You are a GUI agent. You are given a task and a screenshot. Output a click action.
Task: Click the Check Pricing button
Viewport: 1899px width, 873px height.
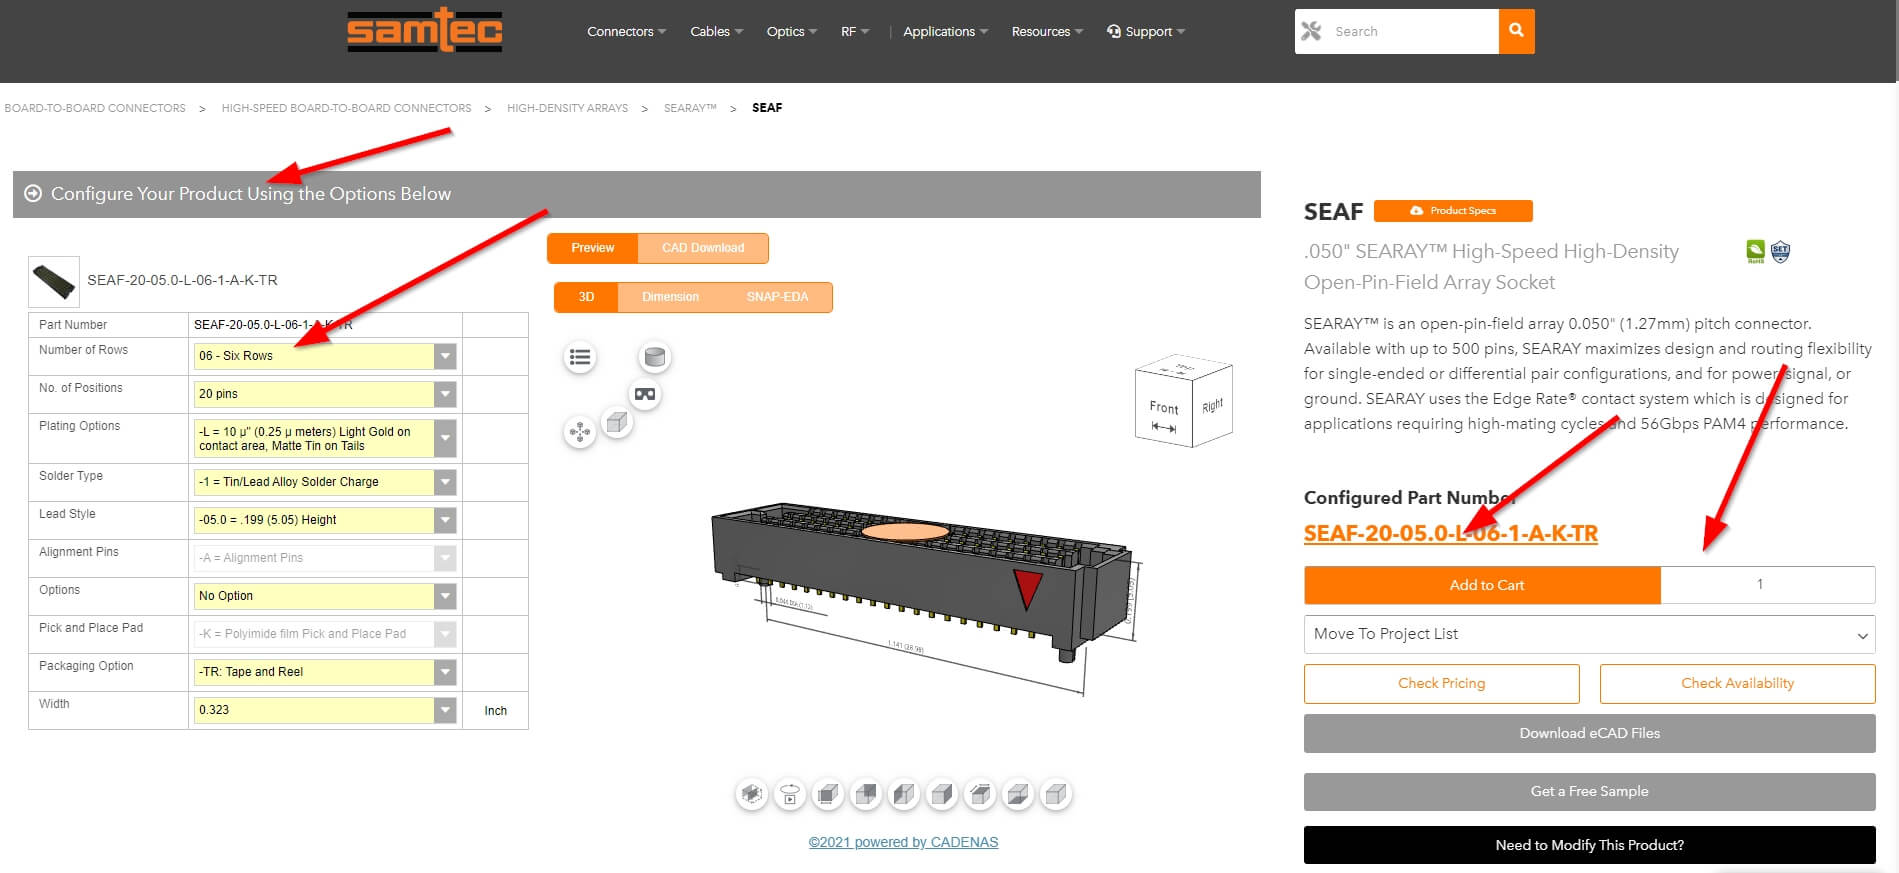[x=1441, y=684]
